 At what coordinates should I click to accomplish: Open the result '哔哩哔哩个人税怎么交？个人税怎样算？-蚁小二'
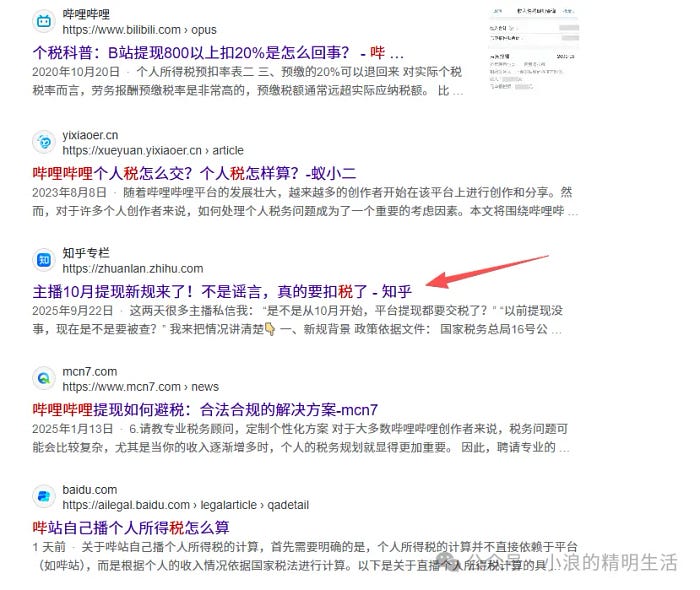pos(194,173)
